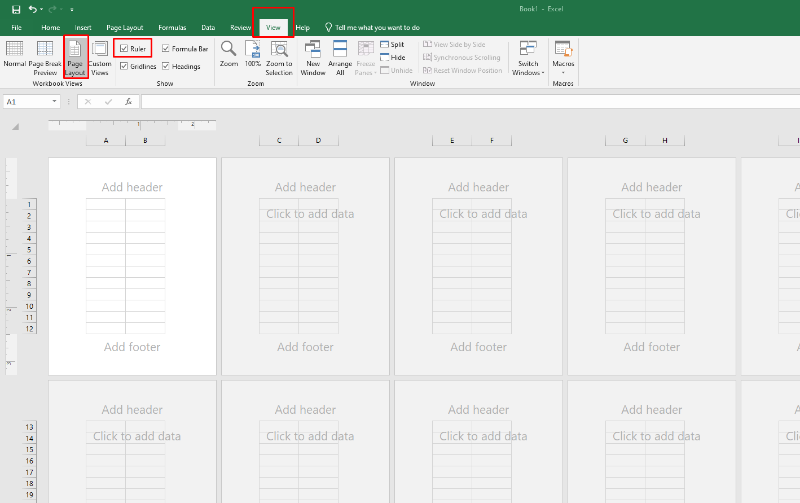Click Reset Window Position
800x503 pixels.
click(x=463, y=70)
